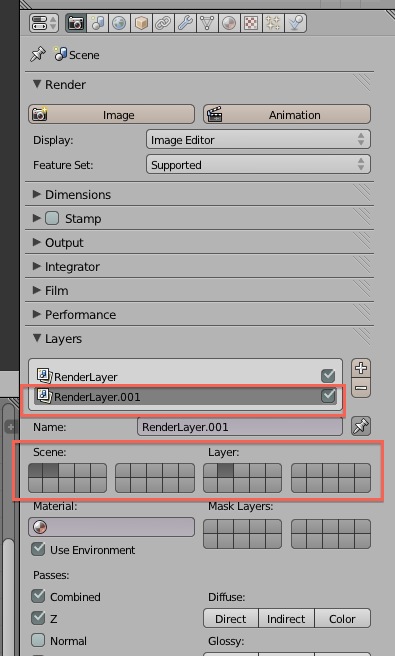Toggle the pin next to Name field
This screenshot has width=395, height=656.
pos(361,427)
